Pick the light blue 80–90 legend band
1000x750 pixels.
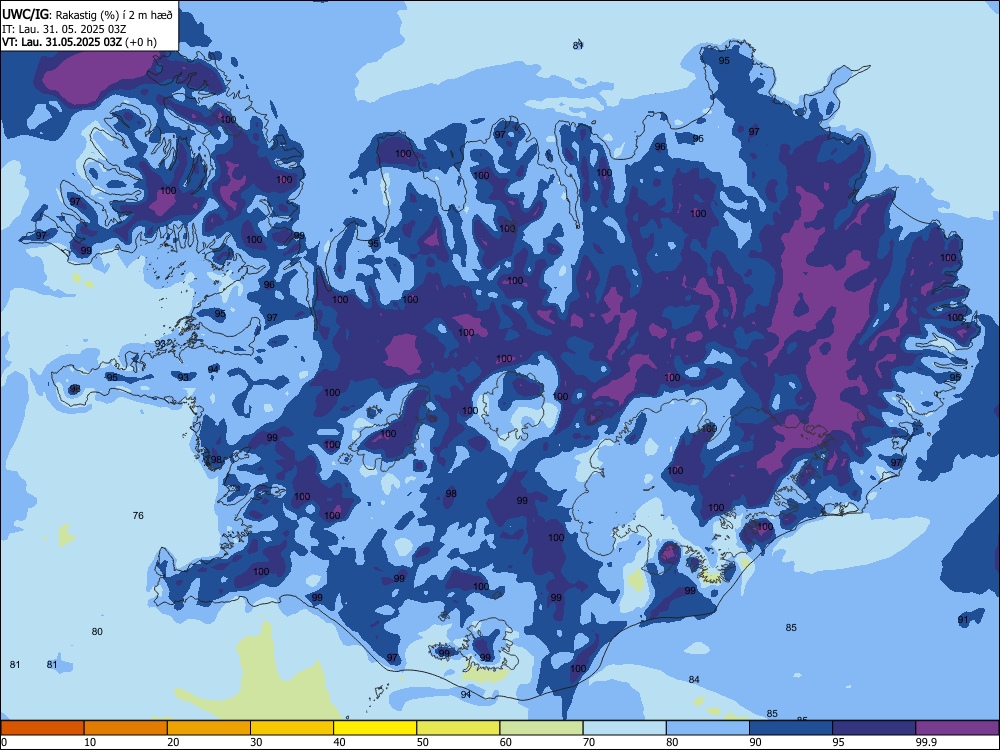tap(708, 728)
